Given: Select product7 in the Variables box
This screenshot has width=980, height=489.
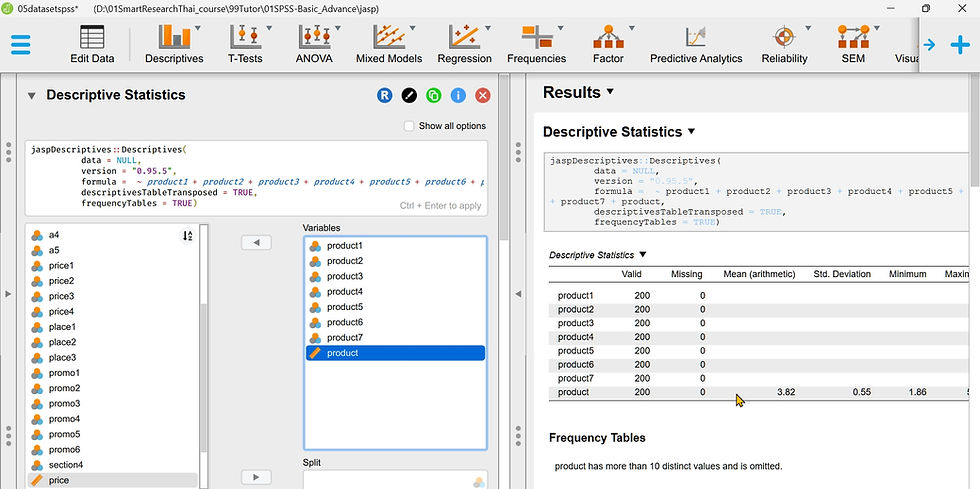Looking at the screenshot, I should (395, 338).
